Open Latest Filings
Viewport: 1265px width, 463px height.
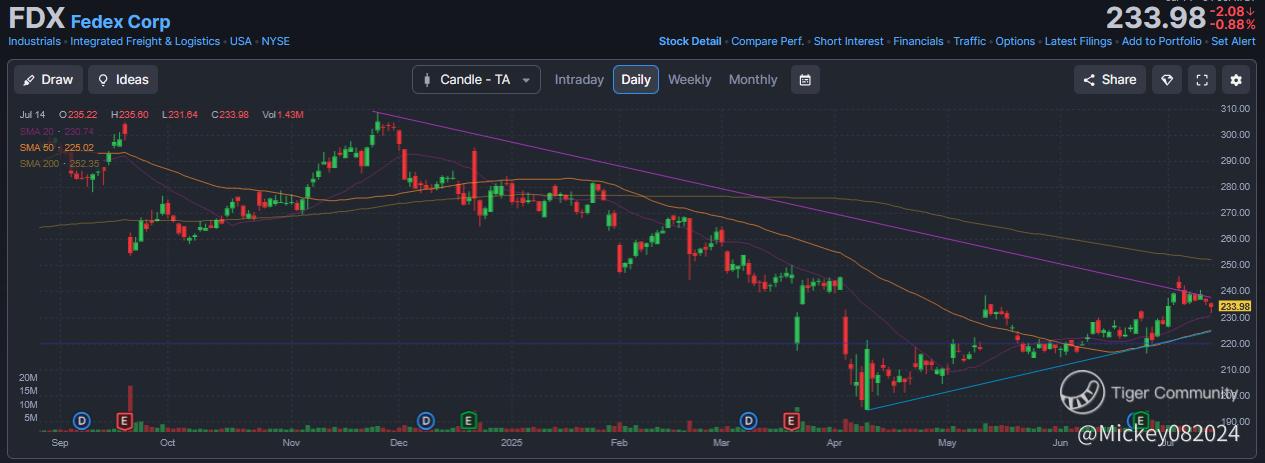1078,42
